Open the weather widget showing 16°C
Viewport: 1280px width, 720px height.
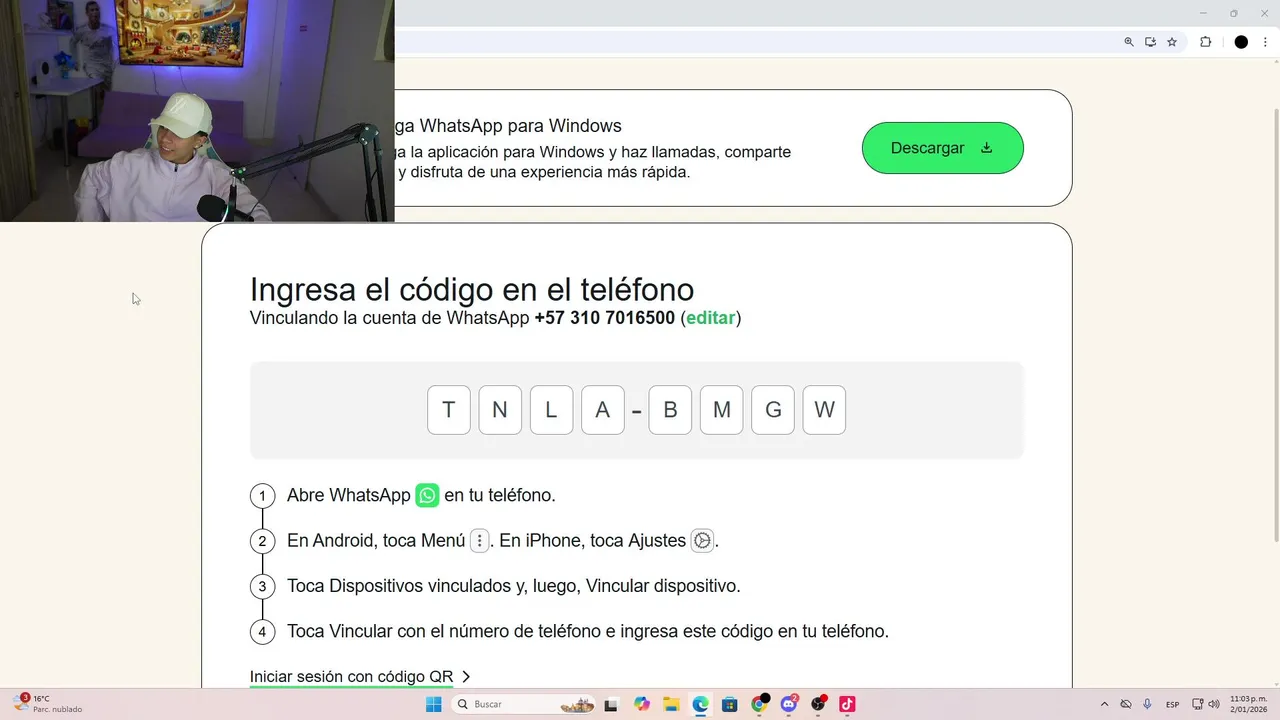tap(48, 704)
